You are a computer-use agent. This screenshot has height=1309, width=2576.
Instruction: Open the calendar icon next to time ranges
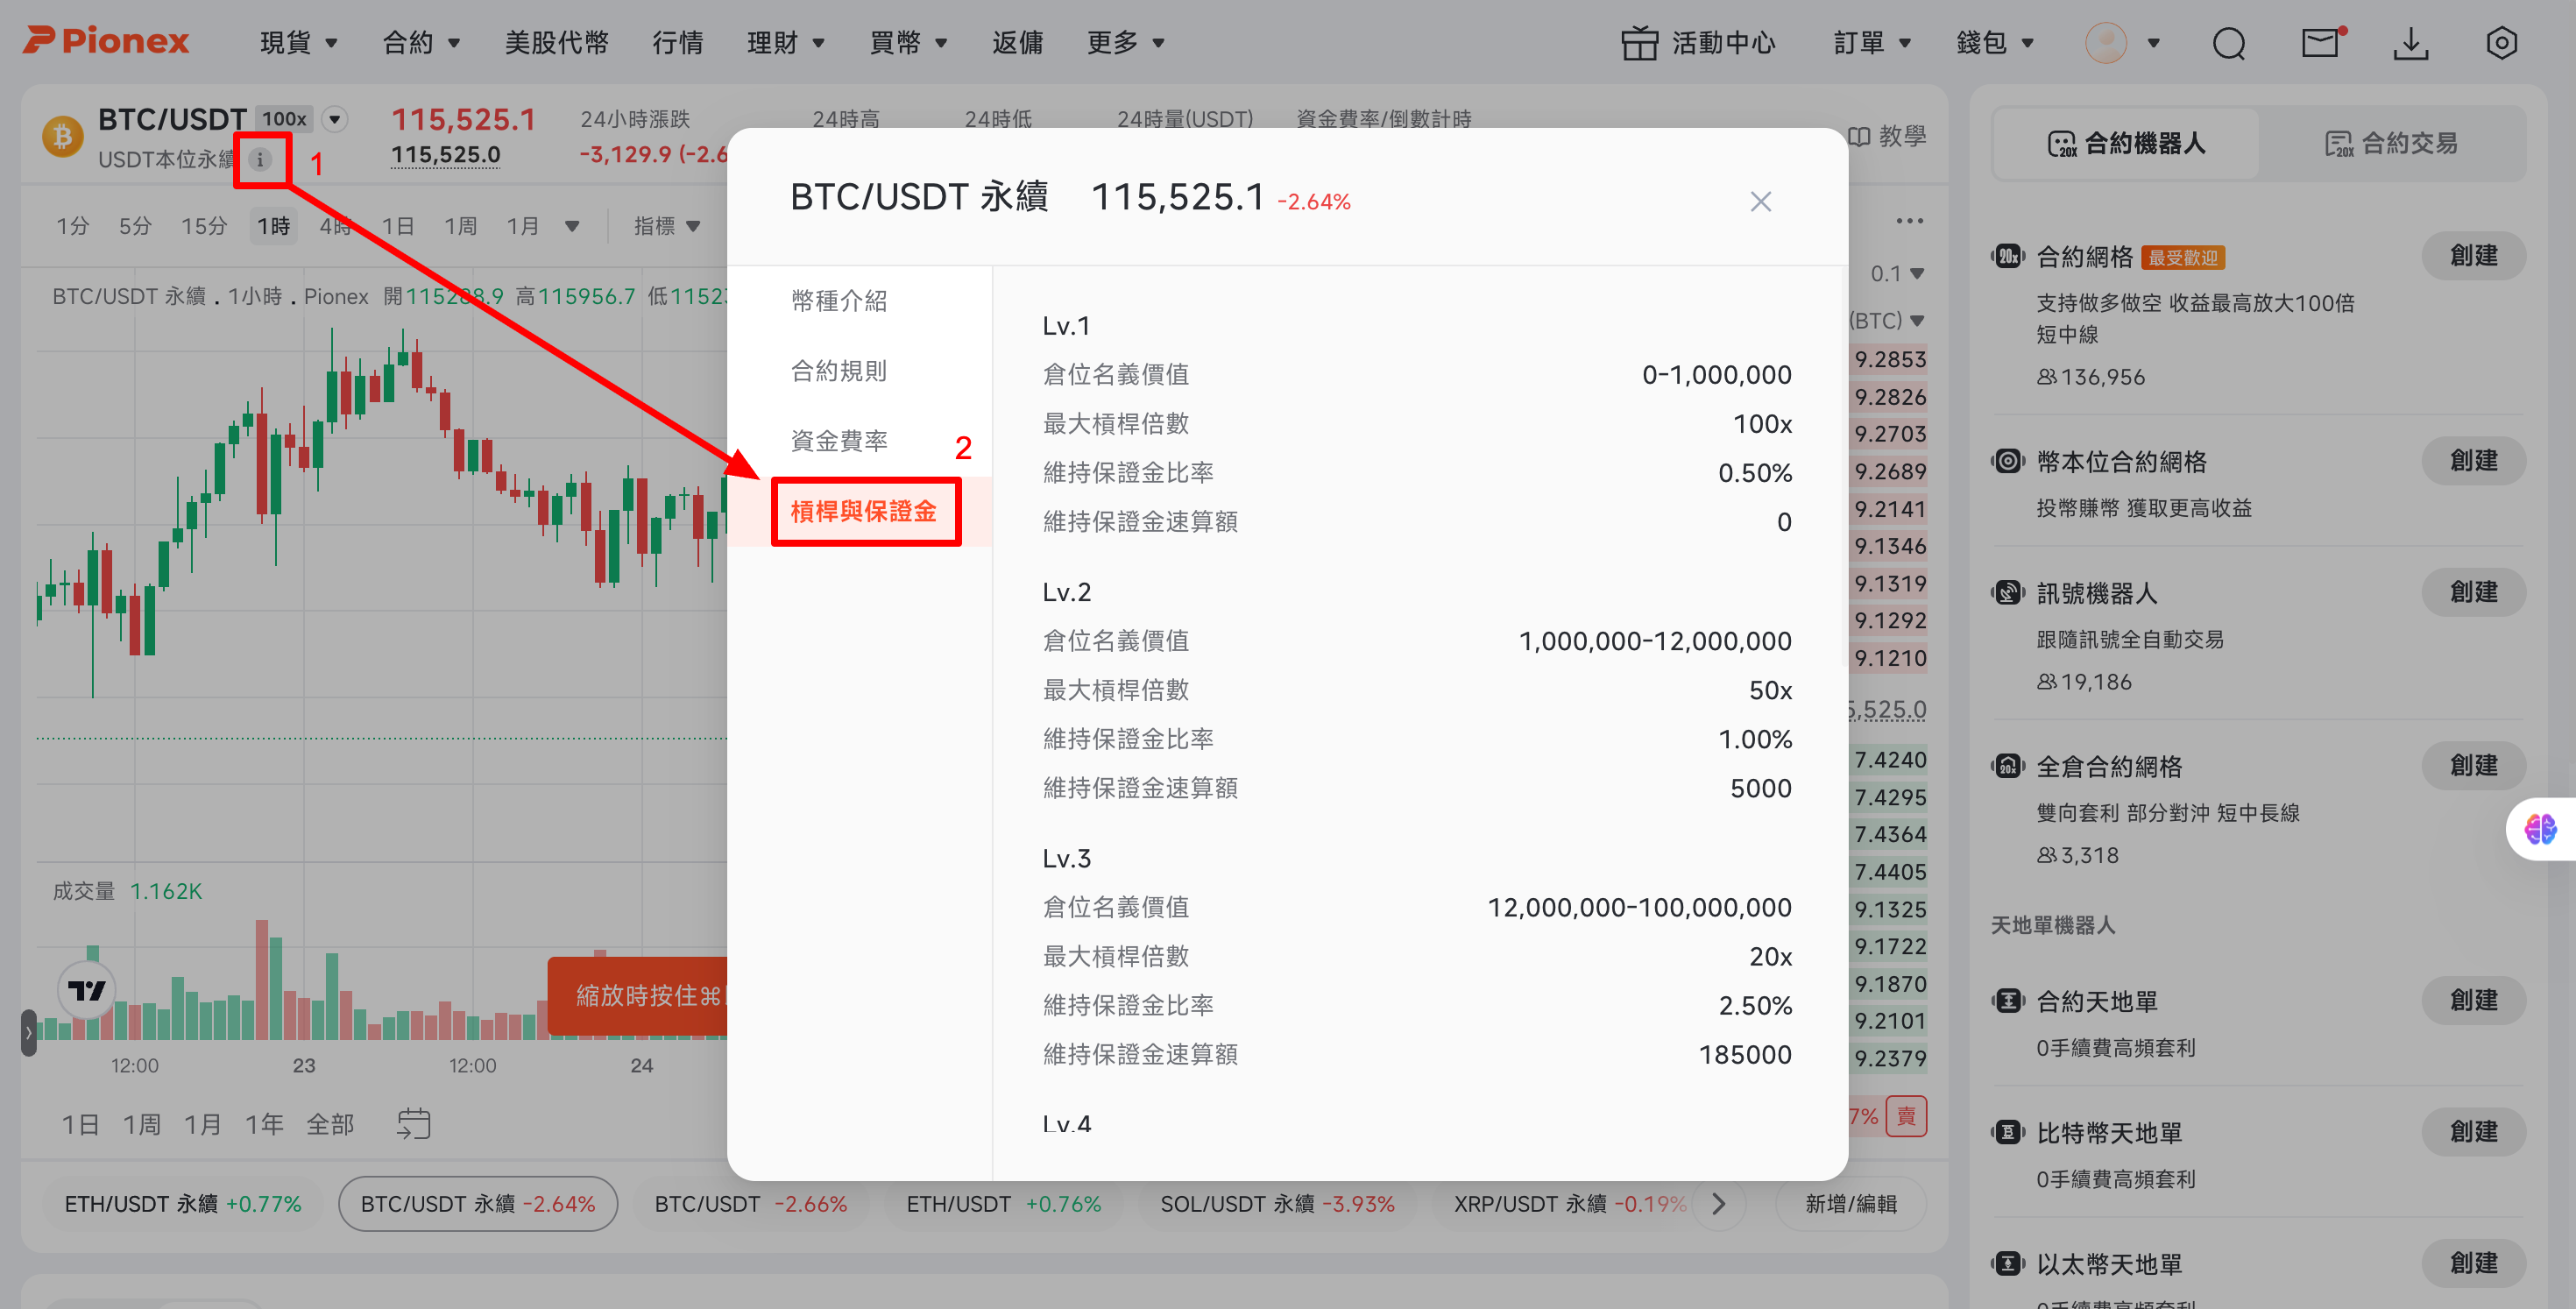[412, 1123]
